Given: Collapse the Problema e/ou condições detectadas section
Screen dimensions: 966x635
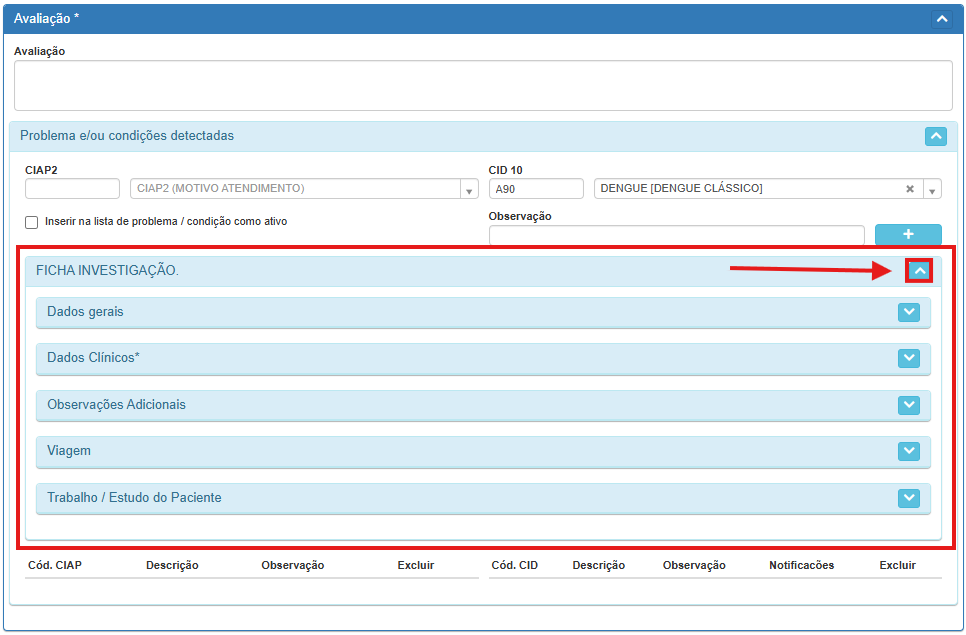Looking at the screenshot, I should (x=935, y=136).
